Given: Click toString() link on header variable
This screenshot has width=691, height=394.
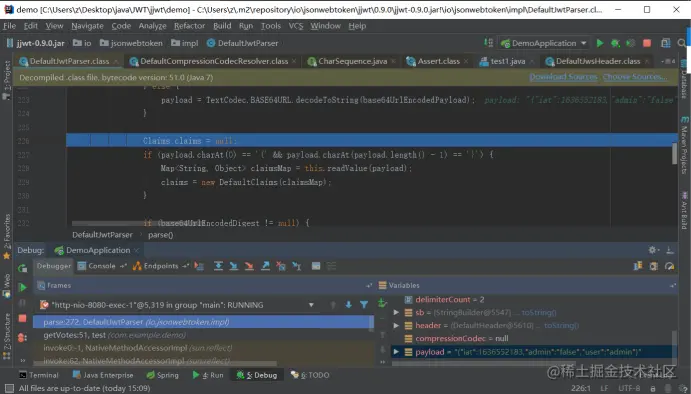Looking at the screenshot, I should (x=561, y=326).
